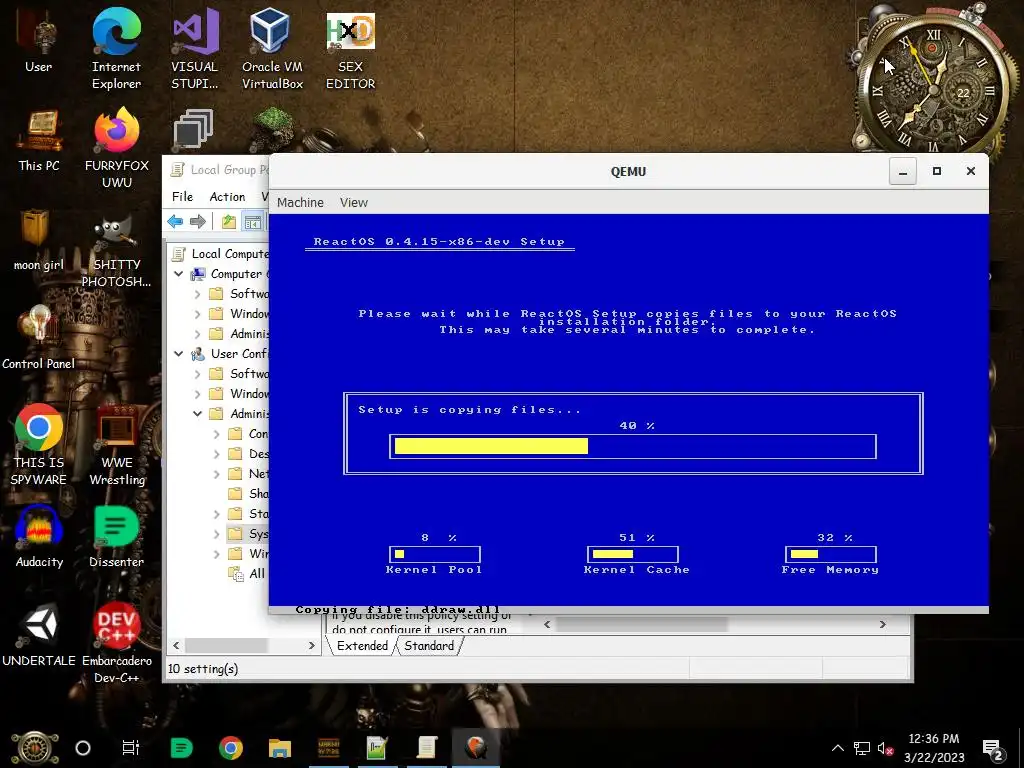The height and width of the screenshot is (768, 1024).
Task: Open Task View from the taskbar
Action: 131,748
